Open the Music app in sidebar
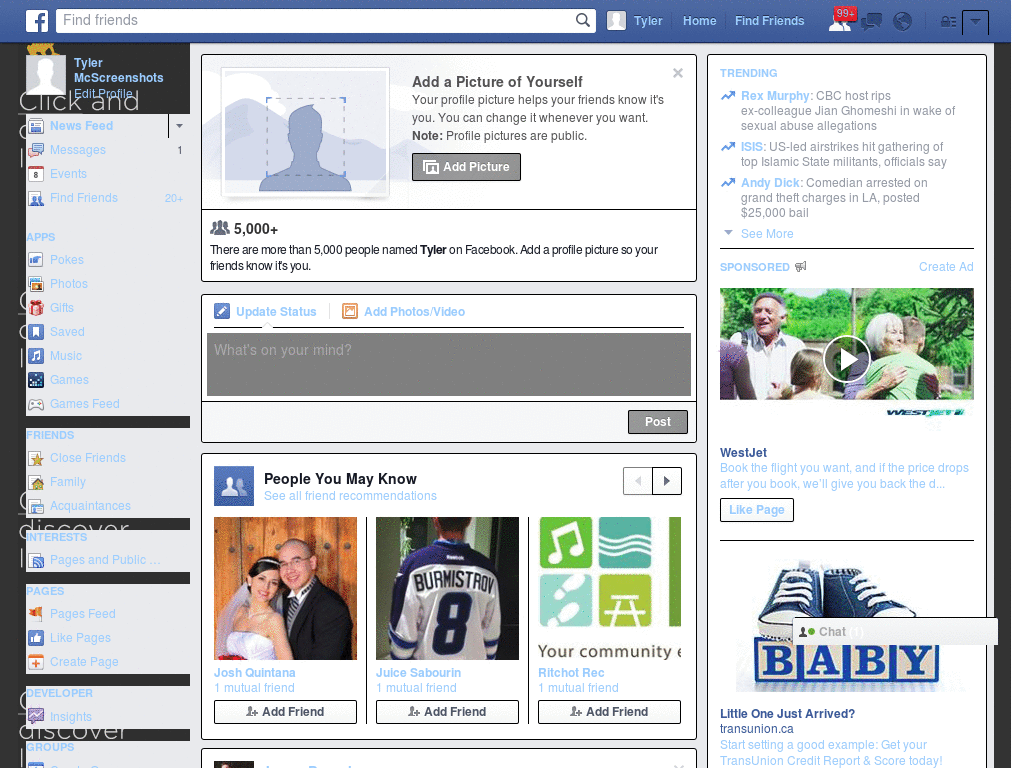 coord(66,356)
